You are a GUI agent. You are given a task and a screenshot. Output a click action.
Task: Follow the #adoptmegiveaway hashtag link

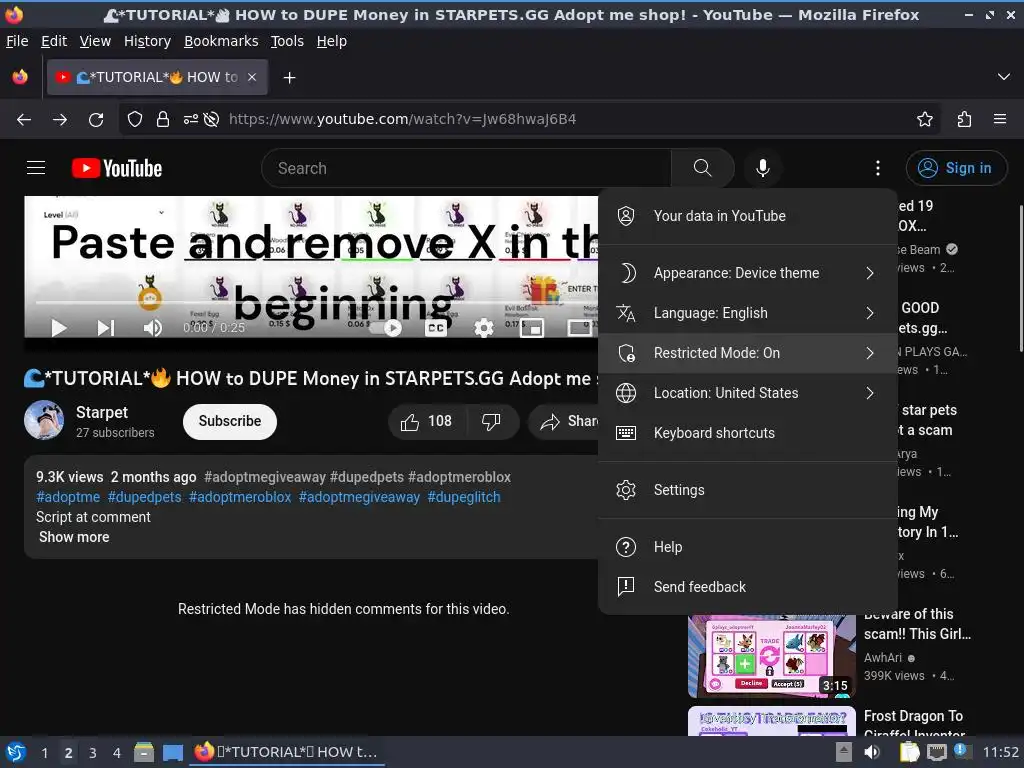click(x=359, y=497)
